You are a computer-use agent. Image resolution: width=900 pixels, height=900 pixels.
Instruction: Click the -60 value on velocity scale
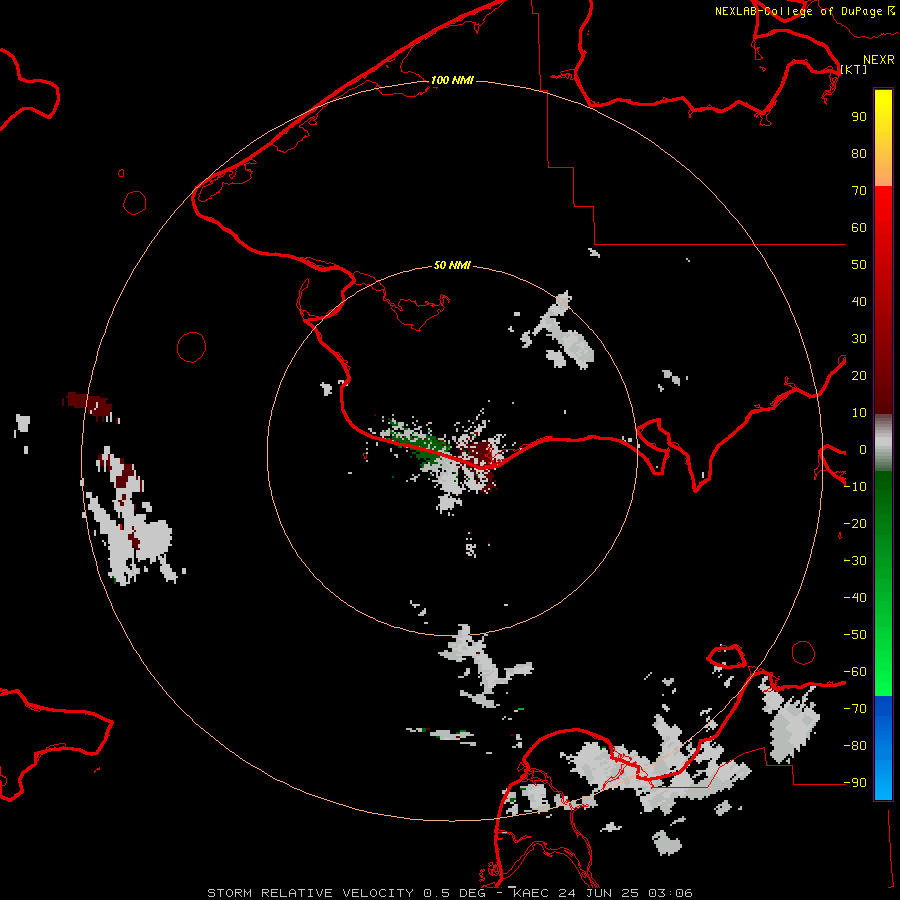coord(855,672)
